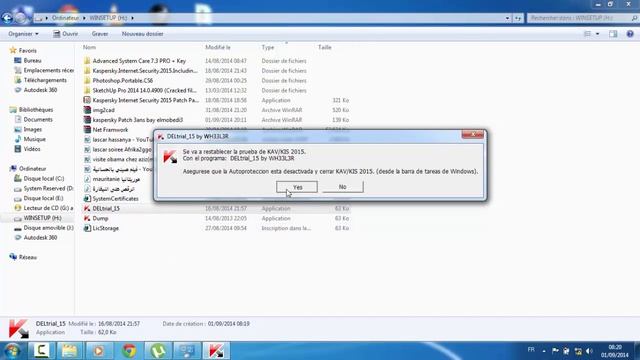Select Bureau in the sidebar
This screenshot has height=360, width=640.
(32, 60)
